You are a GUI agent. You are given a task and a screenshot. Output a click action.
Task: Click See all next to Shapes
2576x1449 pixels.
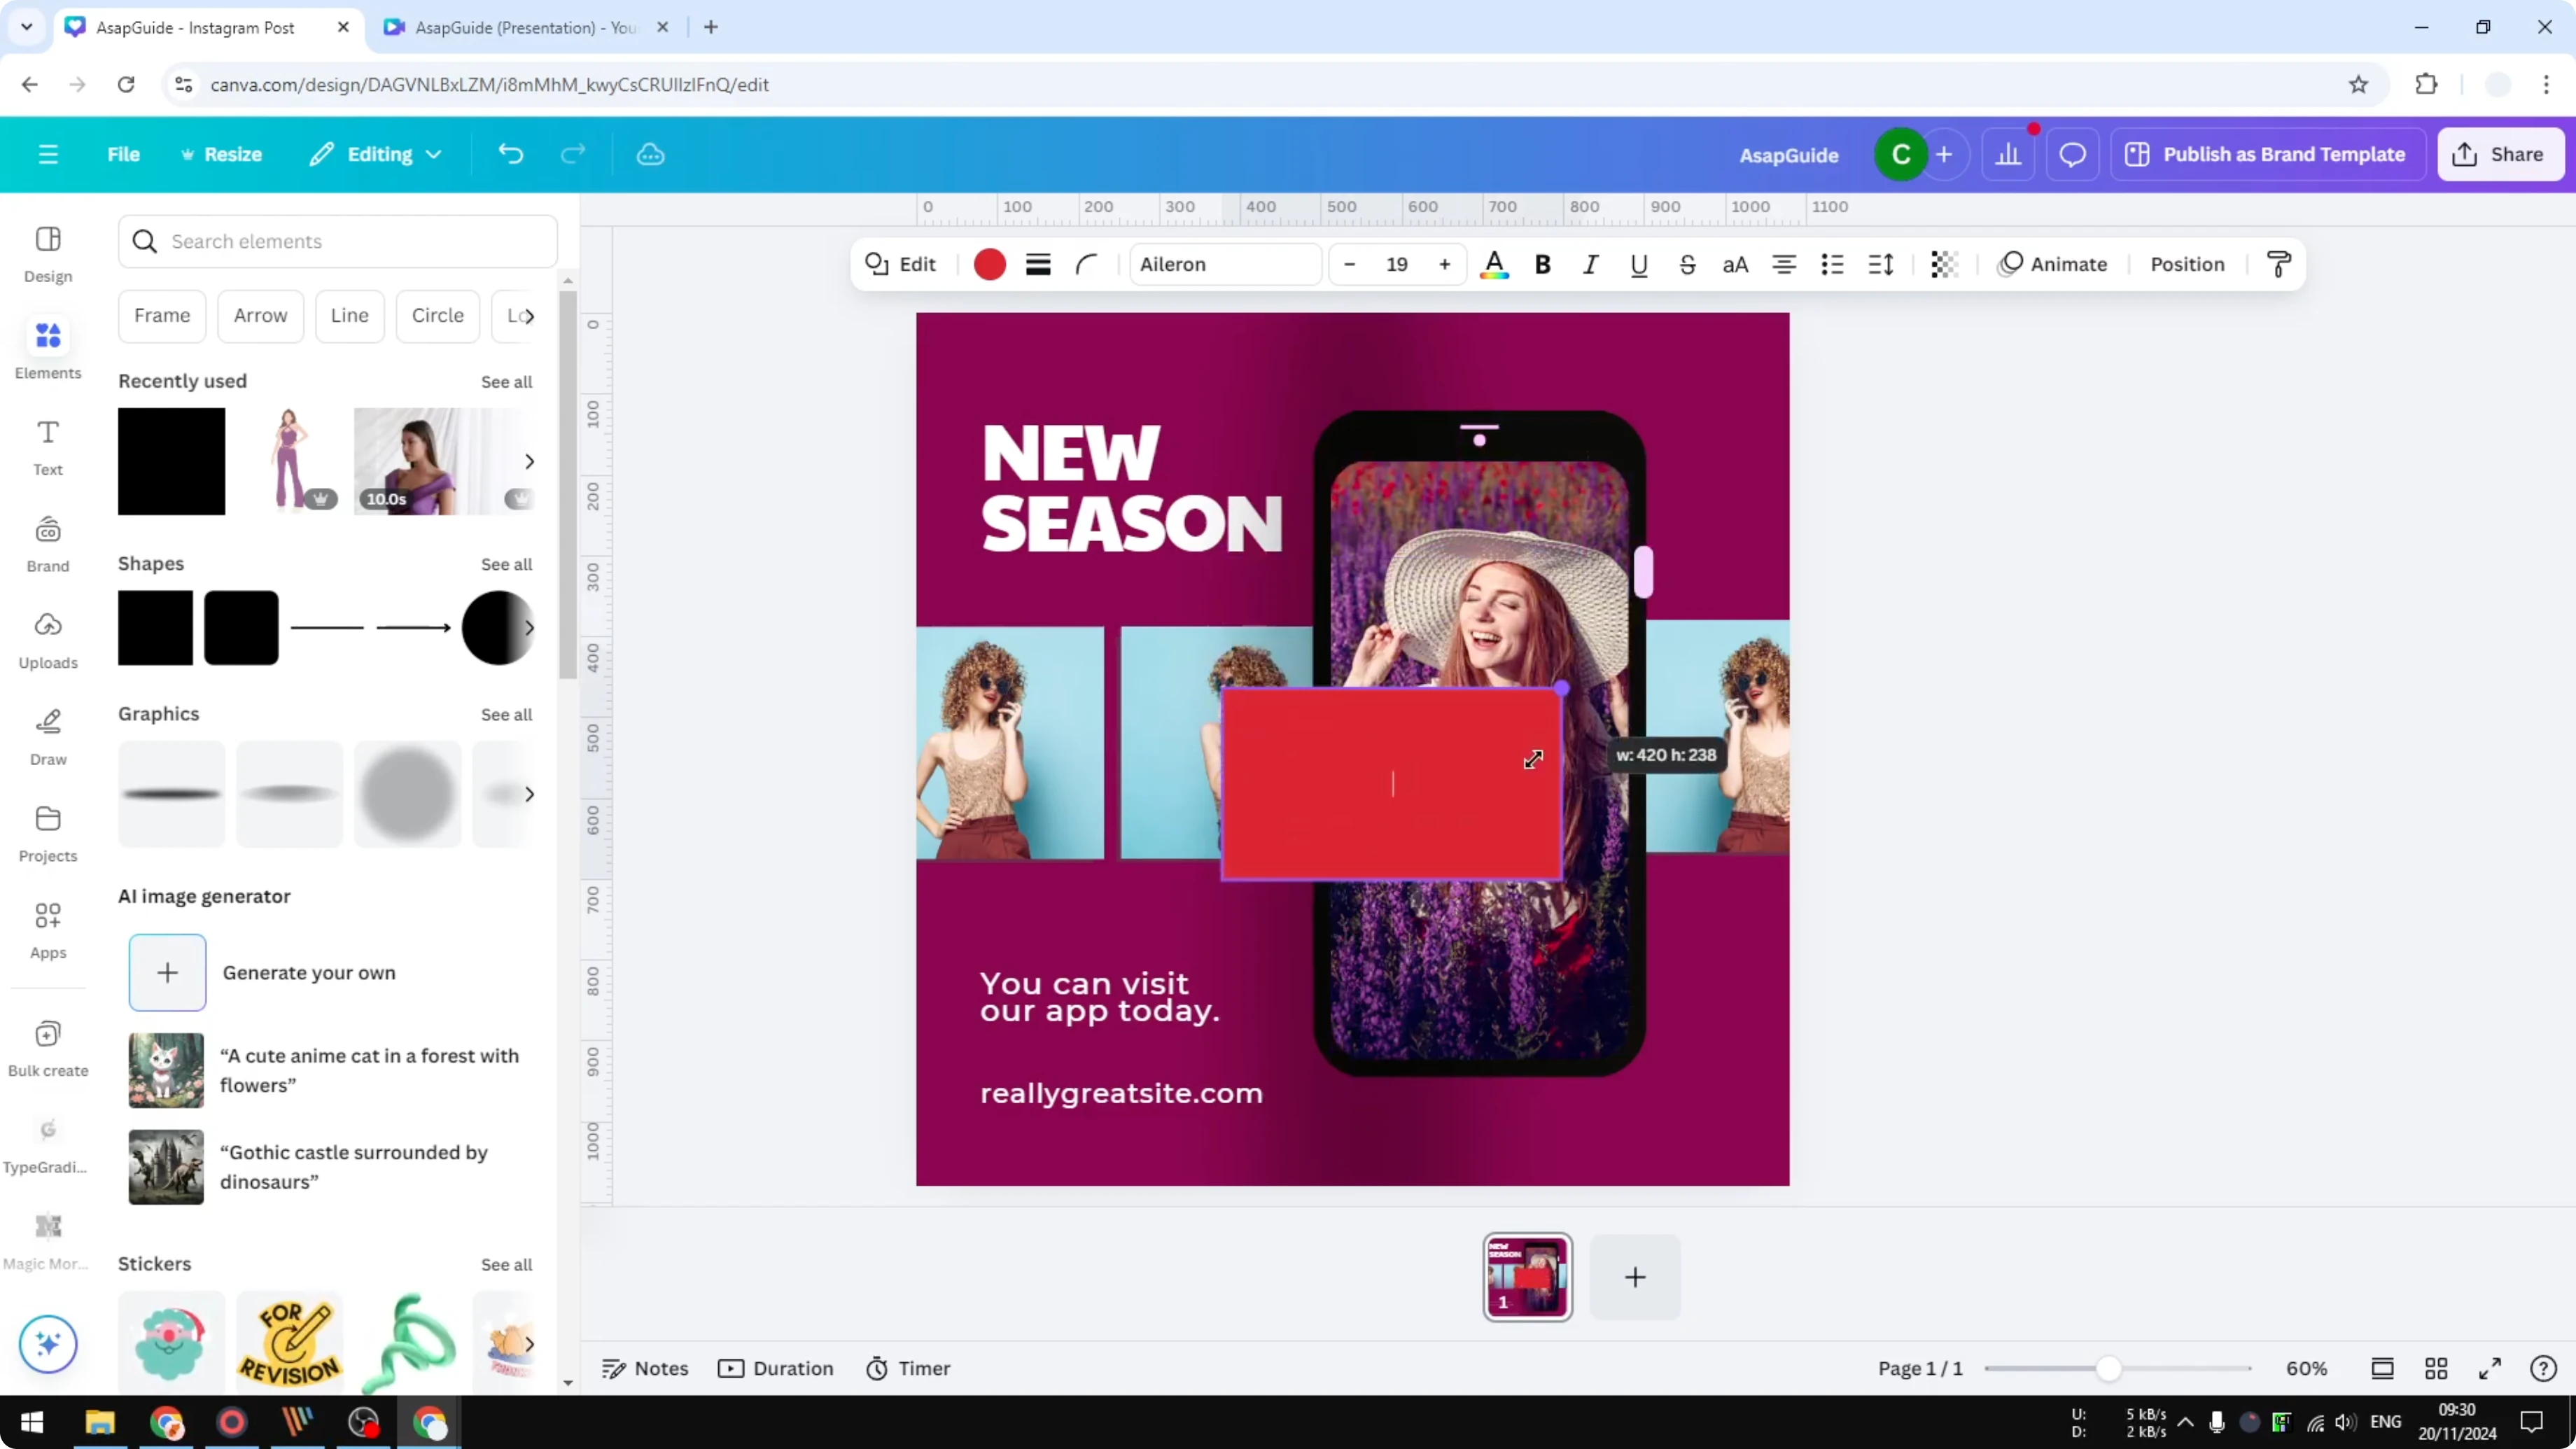(x=506, y=564)
